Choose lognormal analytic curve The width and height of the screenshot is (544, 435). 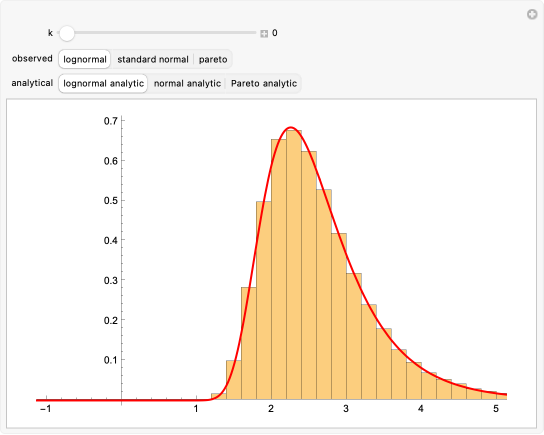[103, 84]
